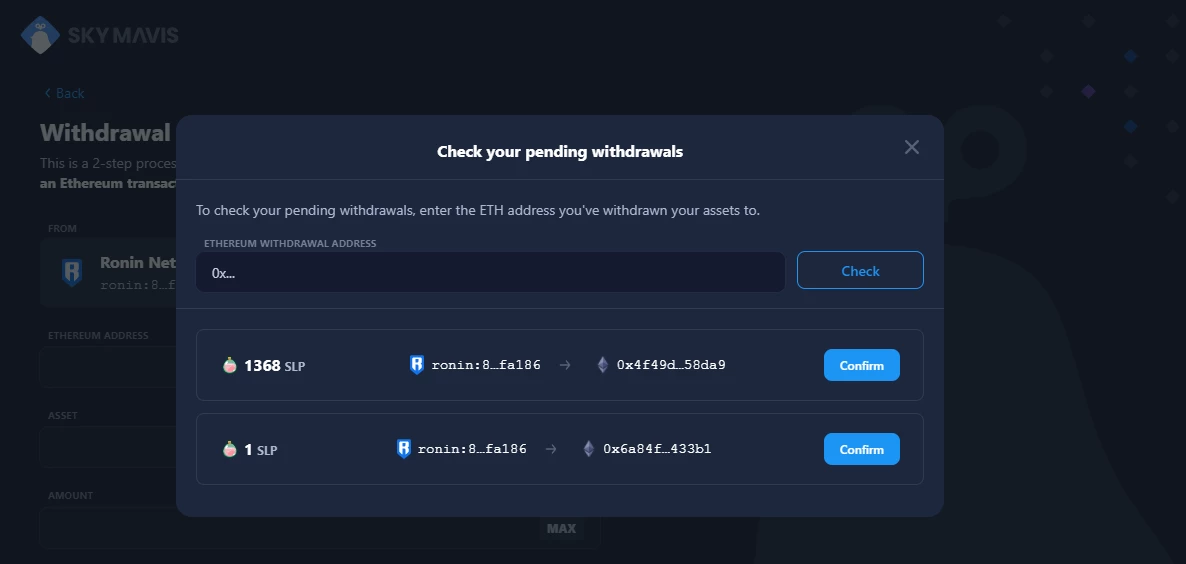Click the MAX amount button
The width and height of the screenshot is (1186, 564).
coord(561,528)
